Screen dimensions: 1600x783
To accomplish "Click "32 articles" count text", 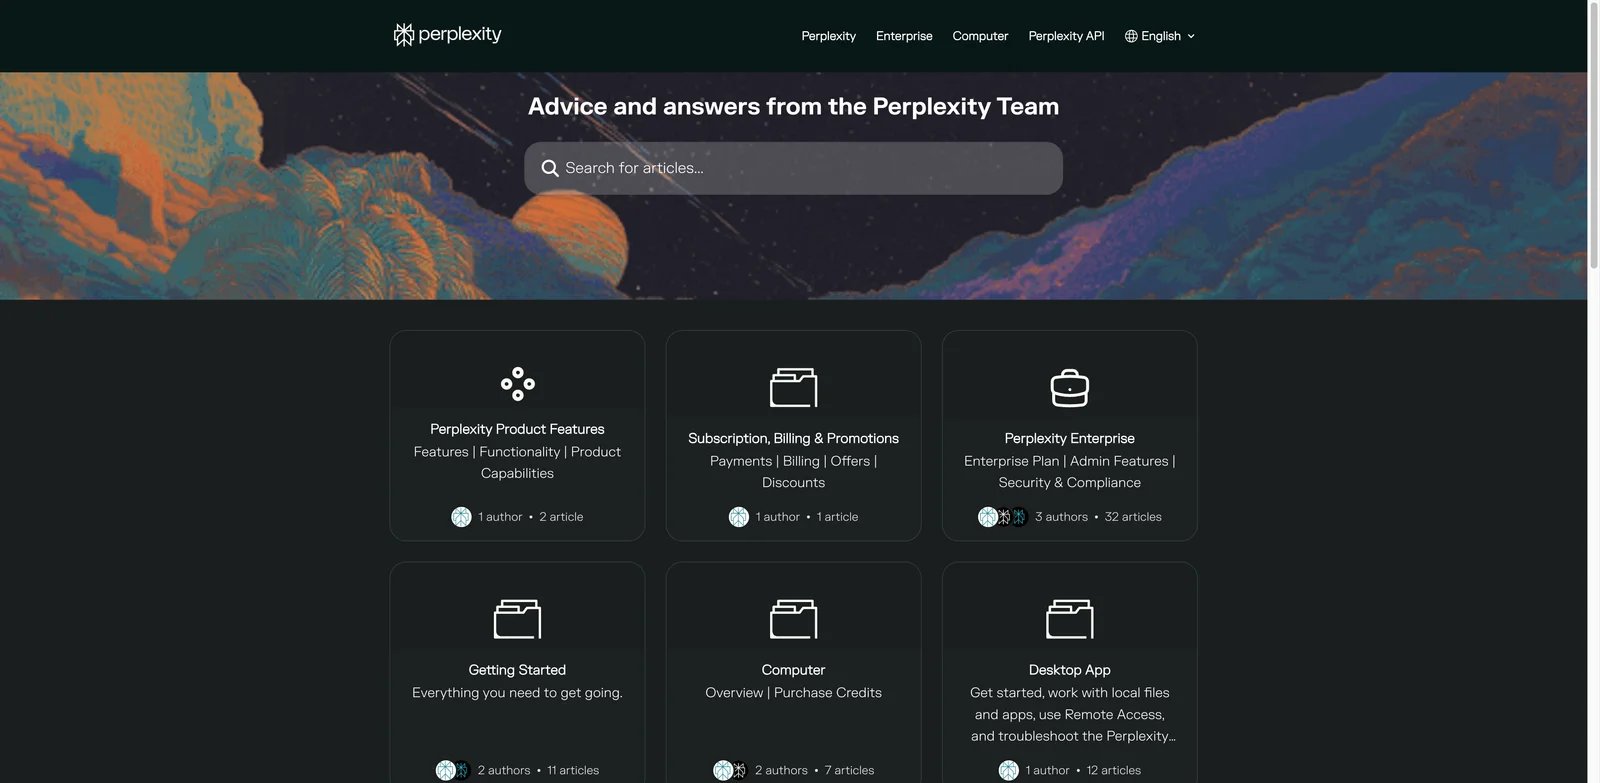I will 1133,517.
